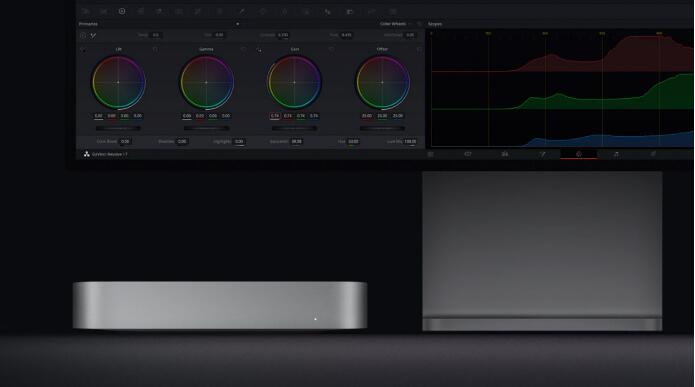
Task: Toggle auto balance icon under Primaries
Action: (83, 35)
